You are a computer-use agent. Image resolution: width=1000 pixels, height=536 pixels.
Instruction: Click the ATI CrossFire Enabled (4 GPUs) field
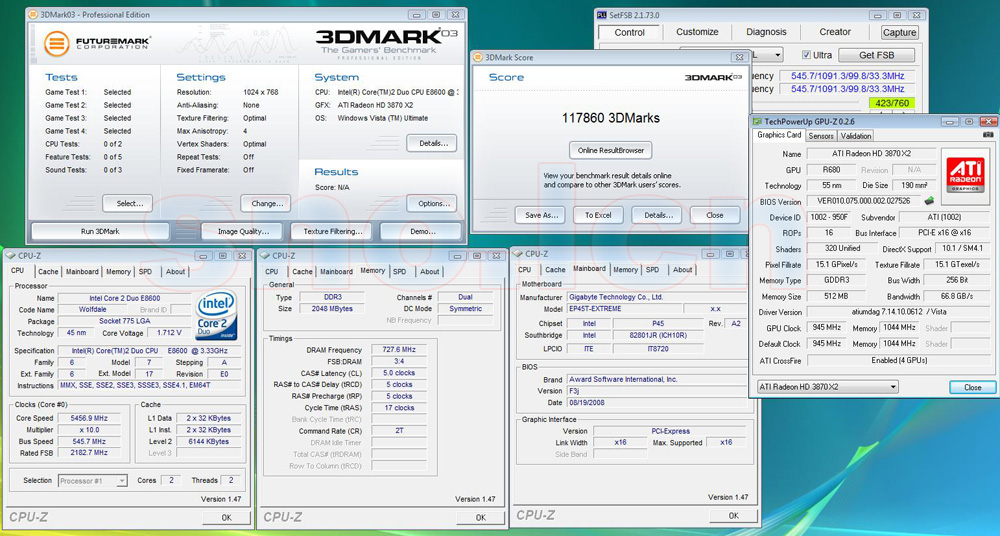coord(899,361)
